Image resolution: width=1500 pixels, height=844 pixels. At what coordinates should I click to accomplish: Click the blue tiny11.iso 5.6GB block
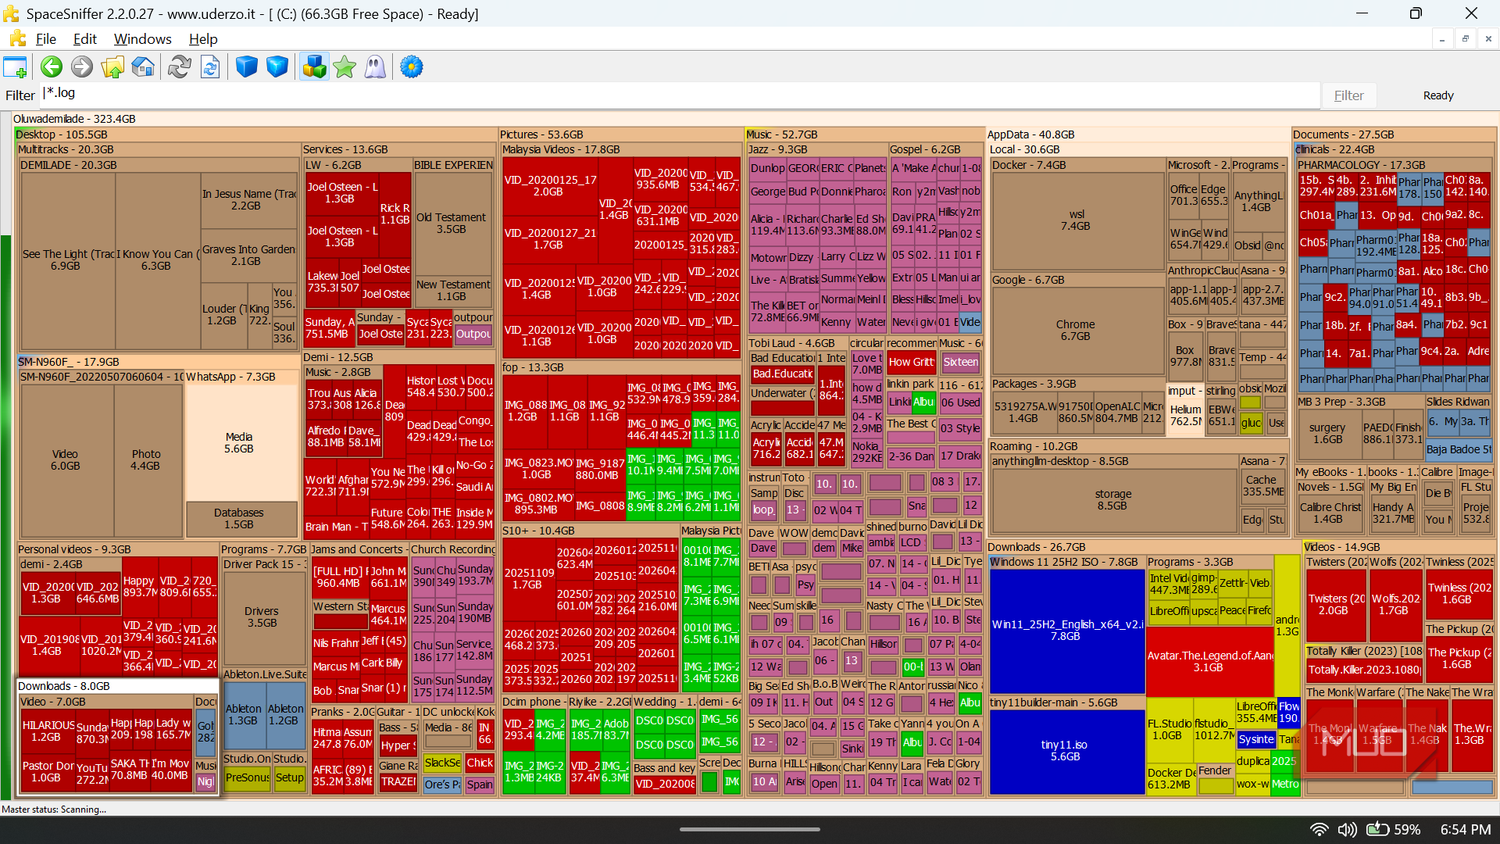pyautogui.click(x=1066, y=751)
